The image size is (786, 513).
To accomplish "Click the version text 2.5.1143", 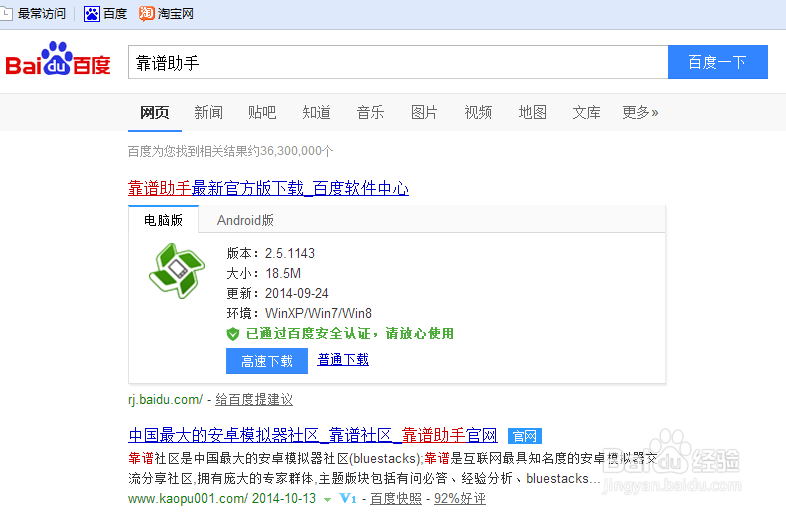I will (290, 253).
